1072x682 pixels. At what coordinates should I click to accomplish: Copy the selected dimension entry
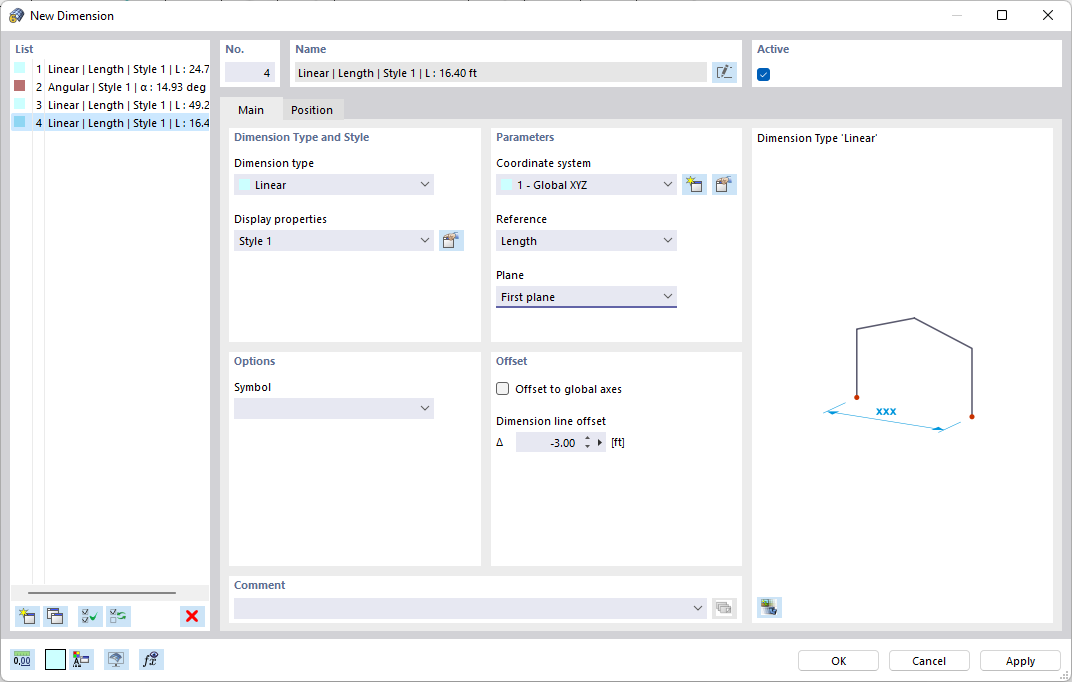click(x=56, y=616)
